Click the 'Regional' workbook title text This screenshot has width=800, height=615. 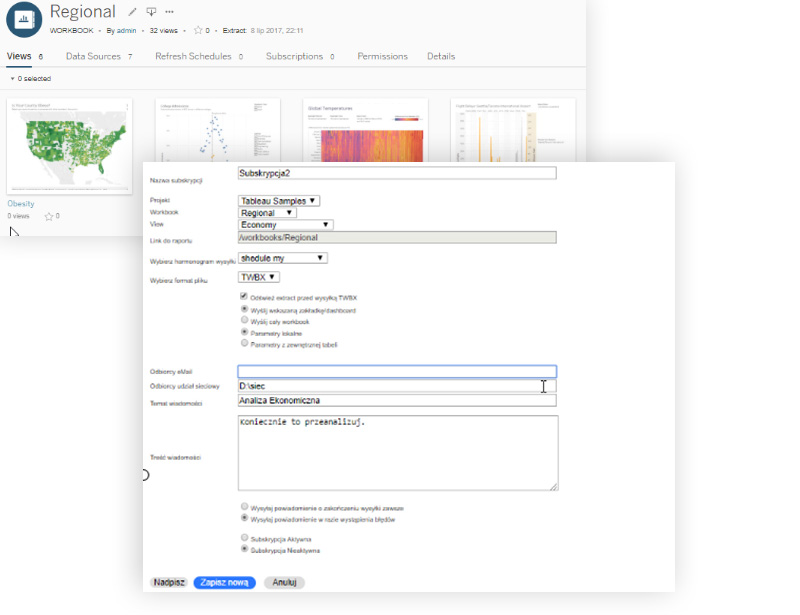click(83, 11)
